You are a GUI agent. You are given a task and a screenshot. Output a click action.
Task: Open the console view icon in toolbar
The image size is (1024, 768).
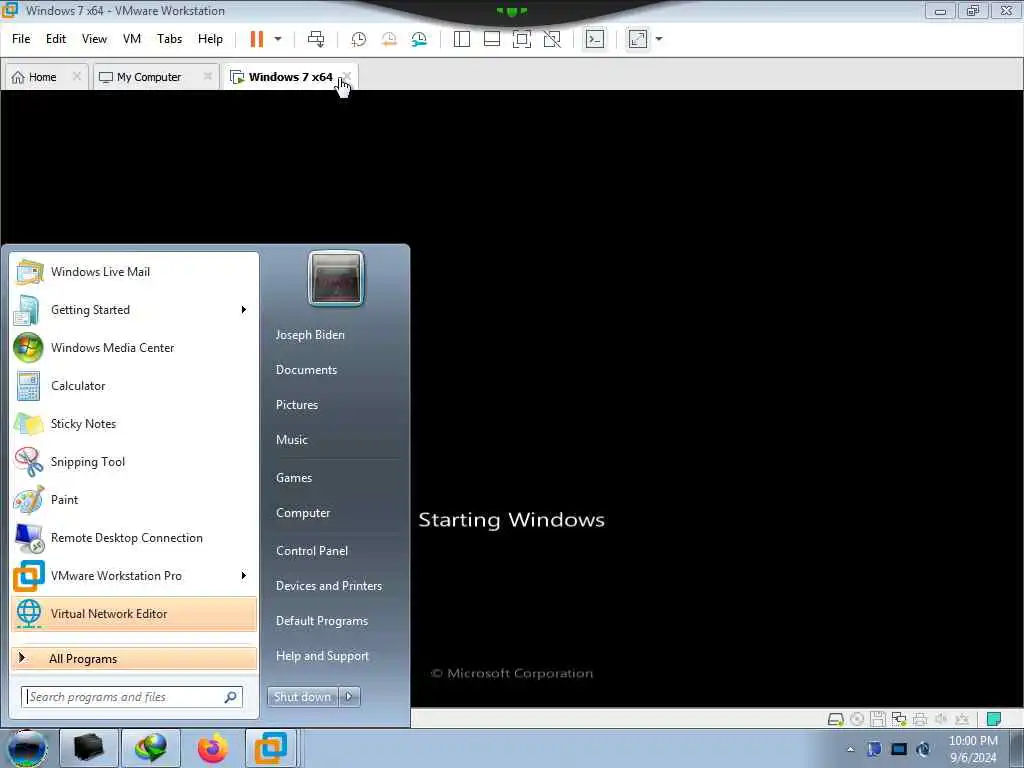pos(594,39)
